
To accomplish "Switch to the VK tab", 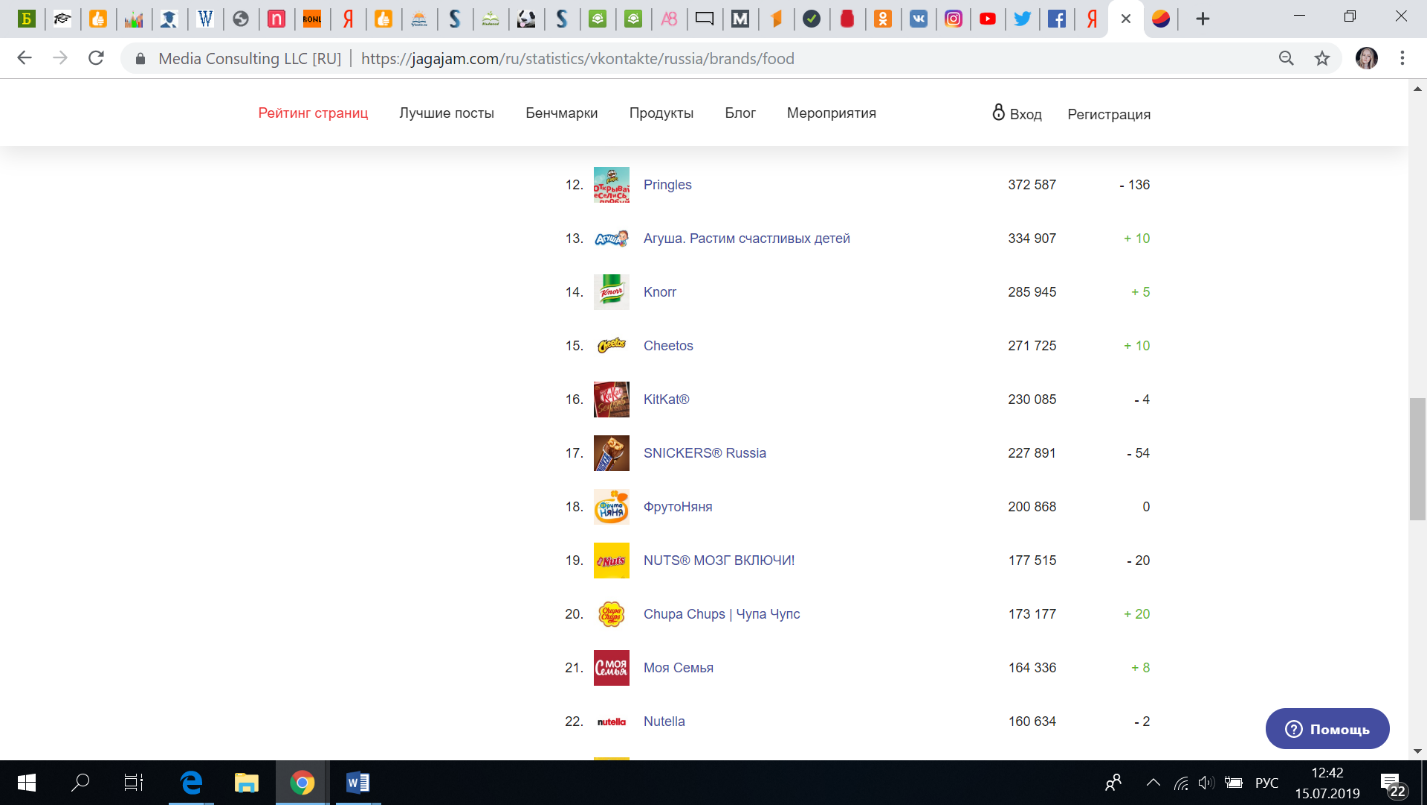I will 918,19.
